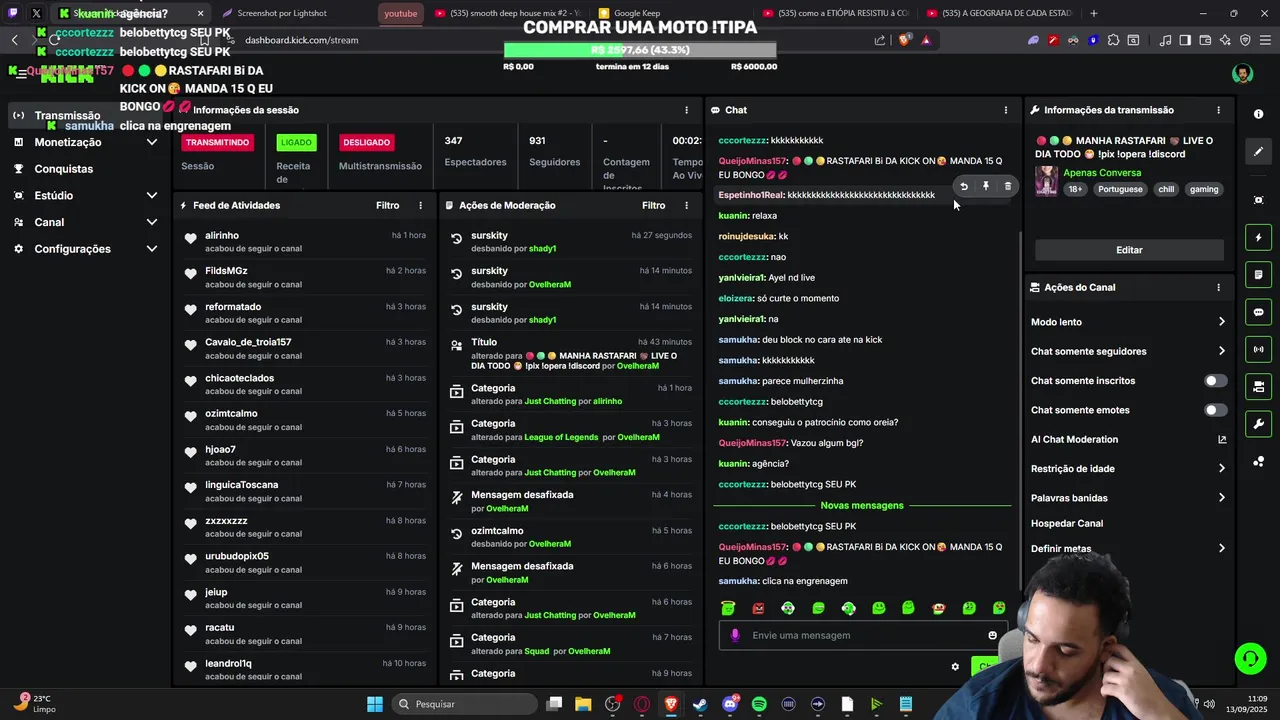The image size is (1280, 720).
Task: Pin the Espetinho1Real chat message
Action: [986, 187]
